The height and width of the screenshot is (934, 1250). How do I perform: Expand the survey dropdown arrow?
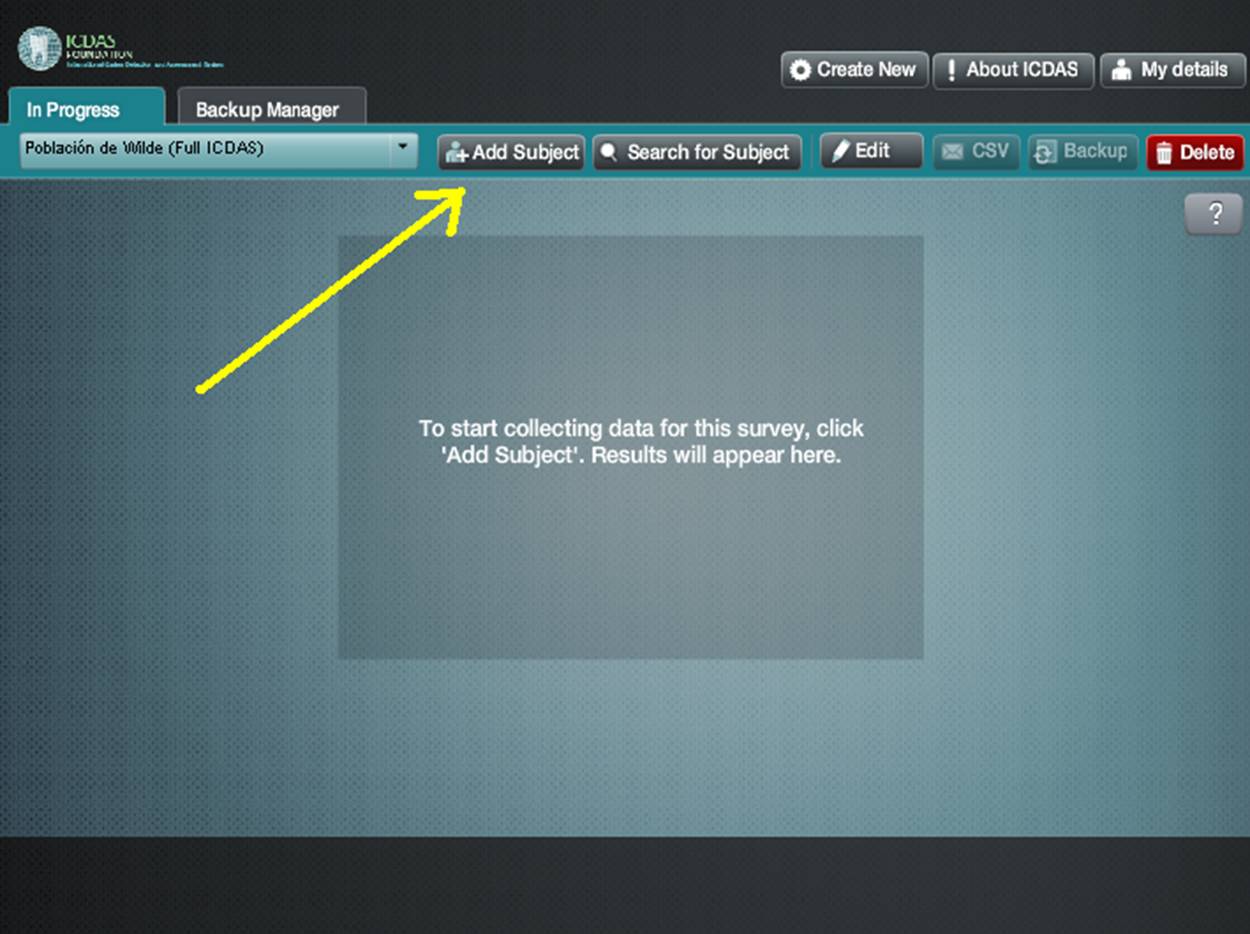(x=402, y=149)
